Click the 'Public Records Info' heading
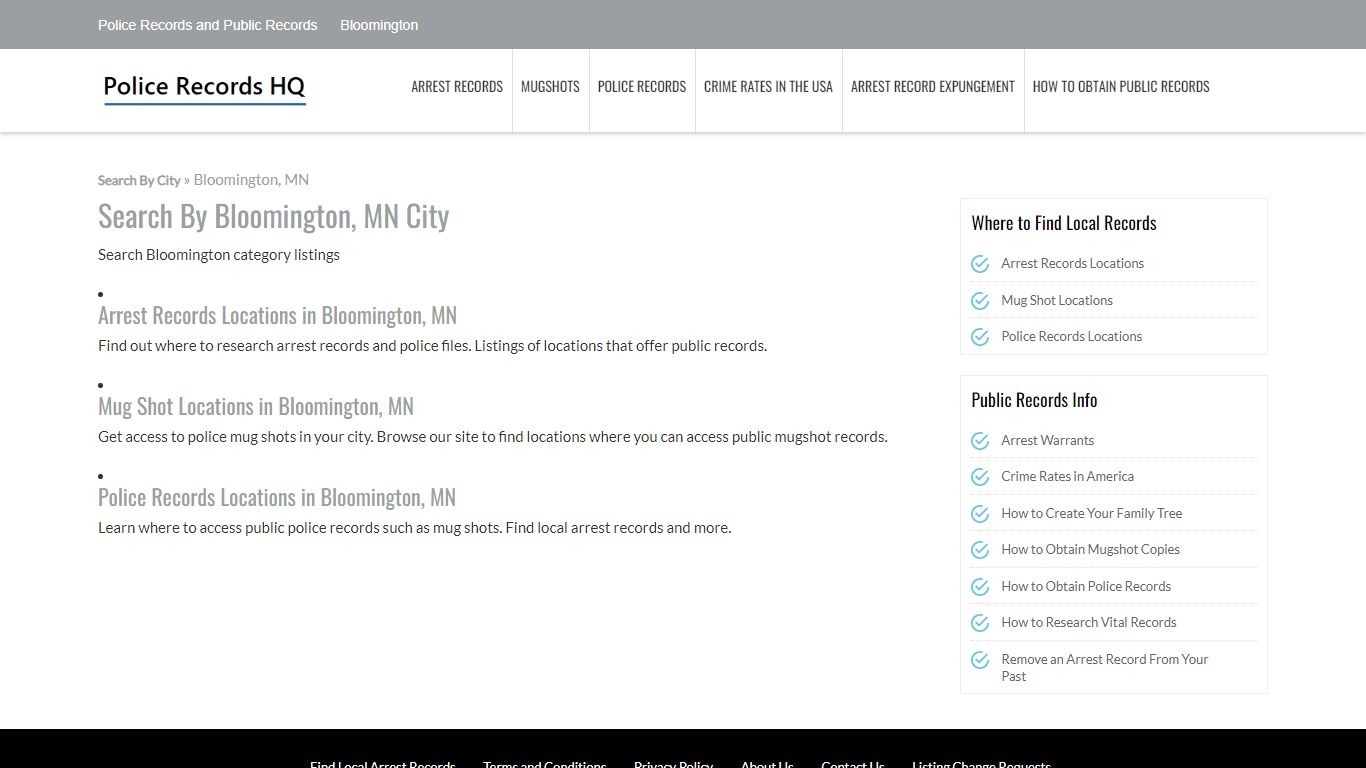1366x768 pixels. pyautogui.click(x=1034, y=400)
